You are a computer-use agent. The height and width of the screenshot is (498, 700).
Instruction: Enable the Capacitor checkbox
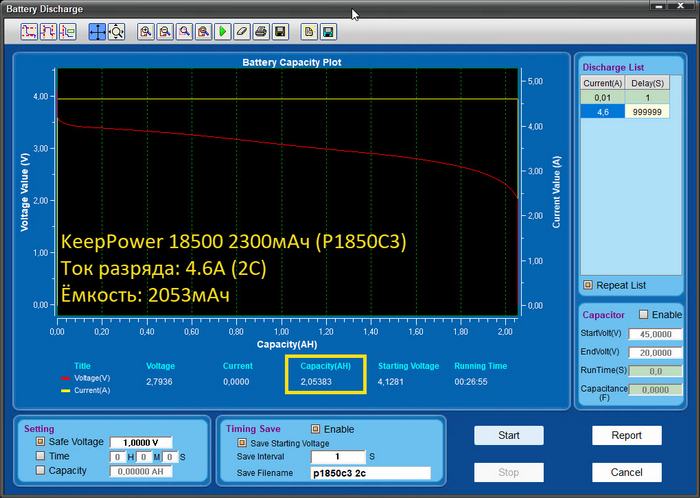click(644, 314)
